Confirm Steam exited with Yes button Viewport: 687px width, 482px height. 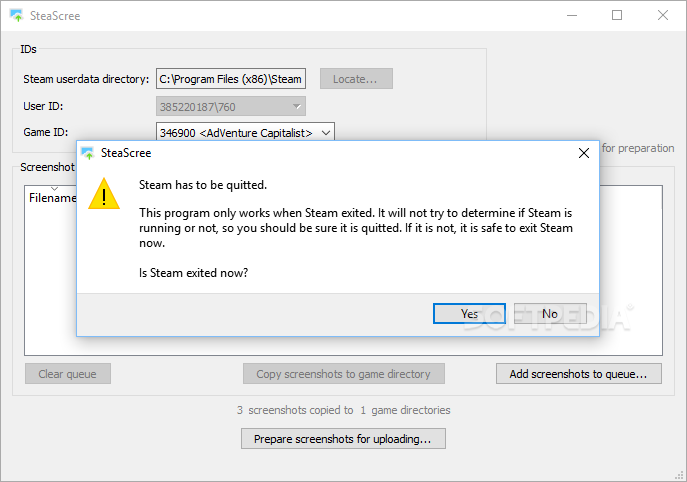click(x=469, y=314)
